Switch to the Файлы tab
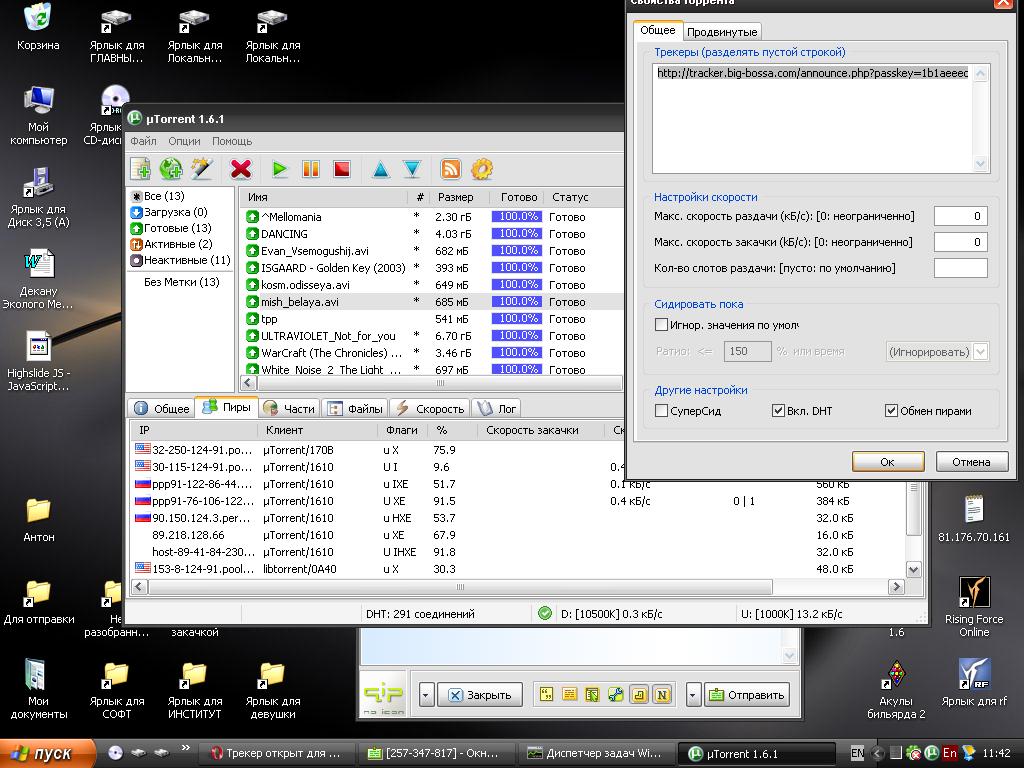 pos(355,408)
